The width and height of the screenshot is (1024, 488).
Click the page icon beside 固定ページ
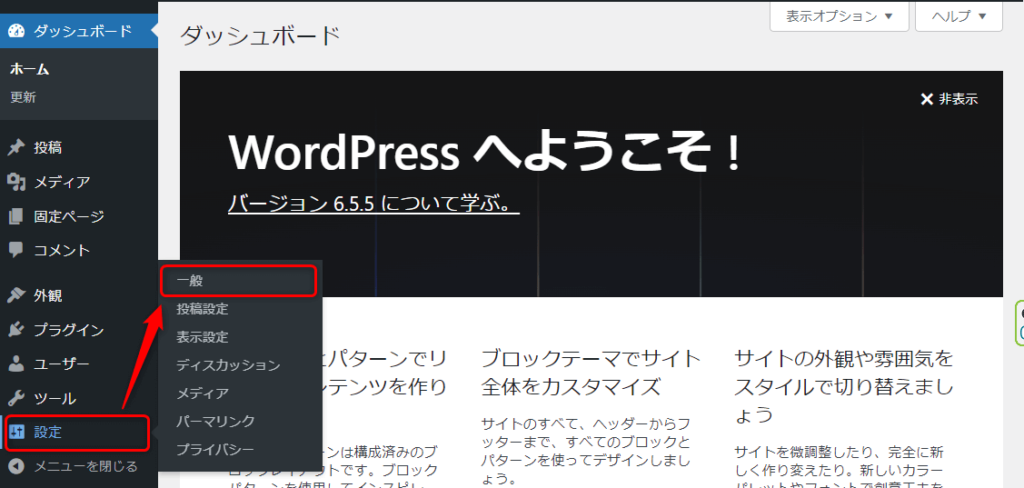16,216
